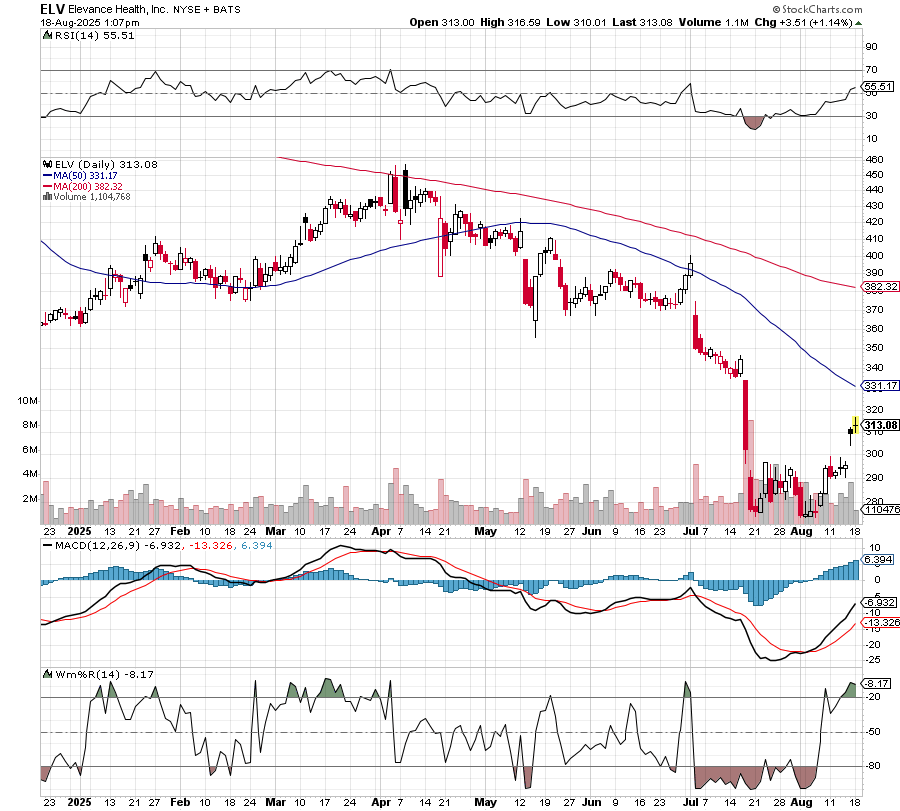Click the Mar label on bottom date axis
Image resolution: width=900 pixels, height=811 pixels.
[276, 802]
